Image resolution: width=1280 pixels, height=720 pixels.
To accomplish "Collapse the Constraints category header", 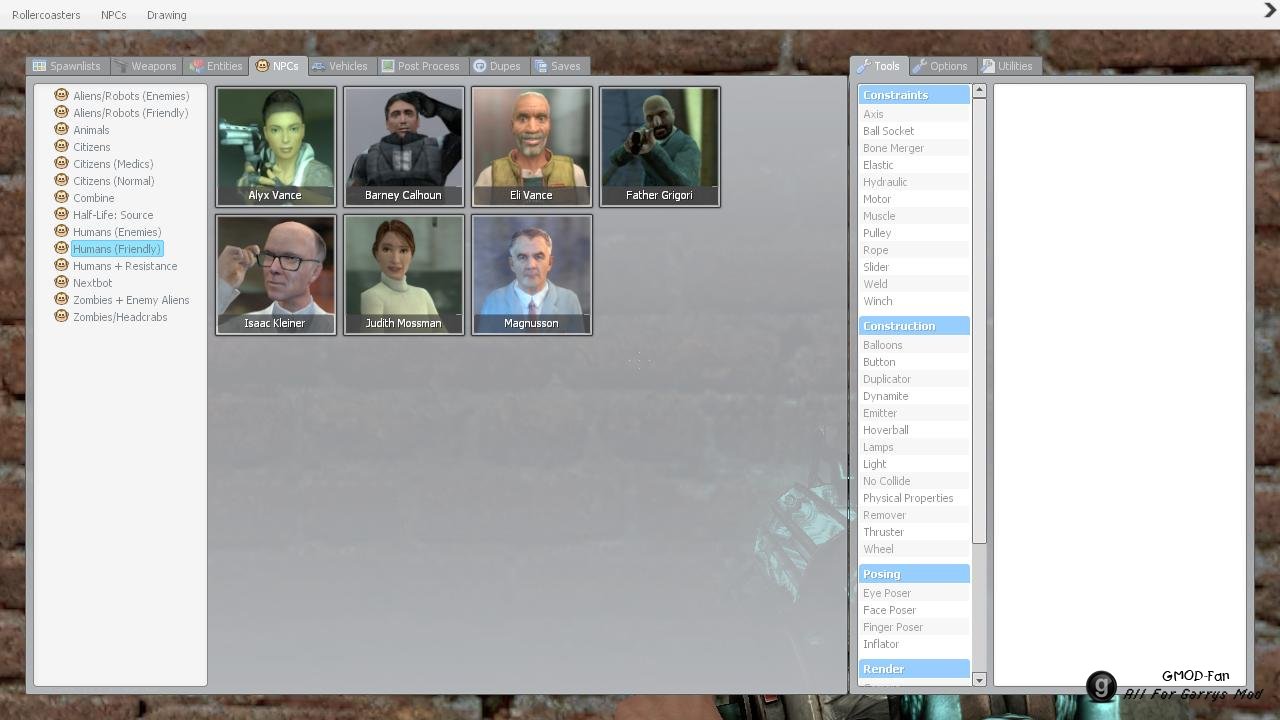I will 914,95.
